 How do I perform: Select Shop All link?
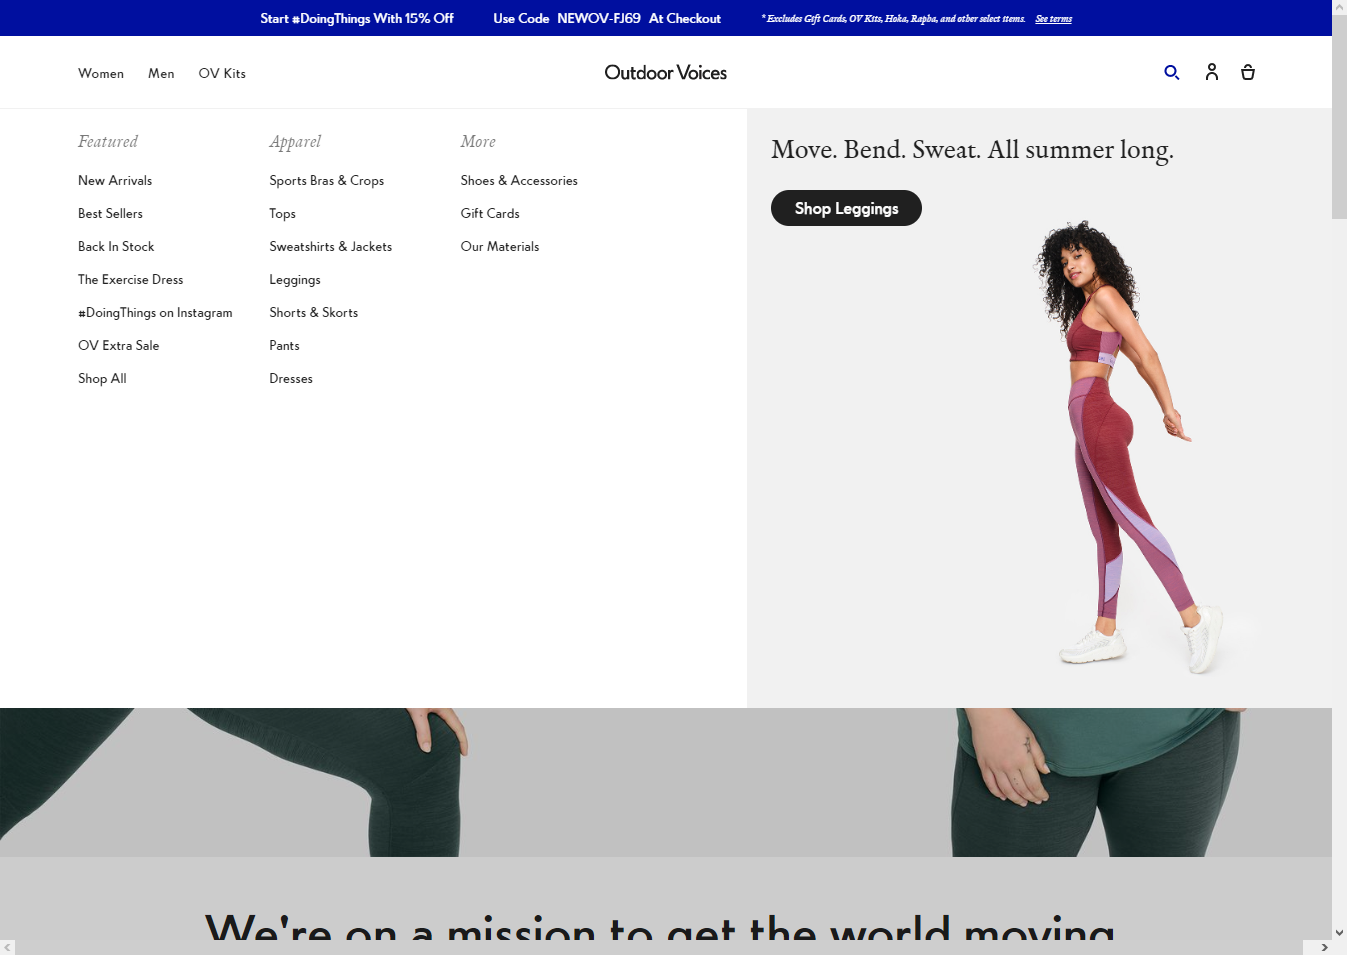point(102,379)
